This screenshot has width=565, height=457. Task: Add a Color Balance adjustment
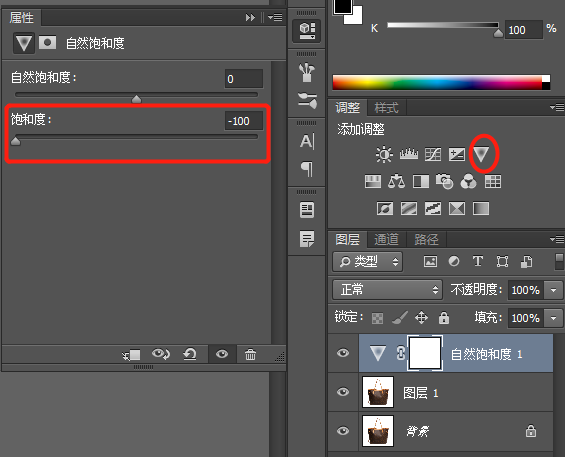point(396,181)
